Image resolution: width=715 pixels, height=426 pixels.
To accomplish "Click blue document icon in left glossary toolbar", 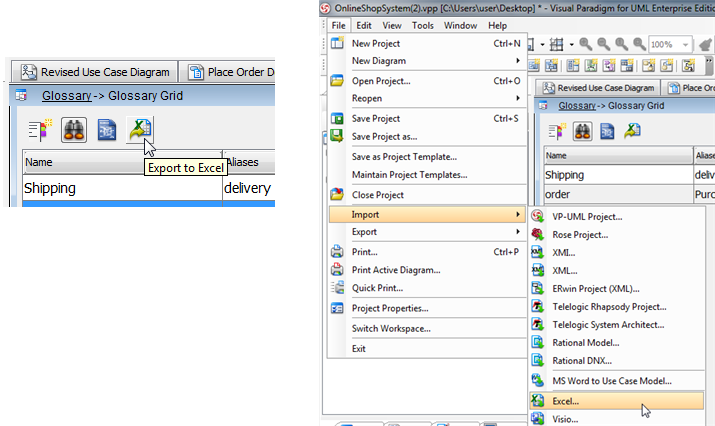I will (x=107, y=130).
